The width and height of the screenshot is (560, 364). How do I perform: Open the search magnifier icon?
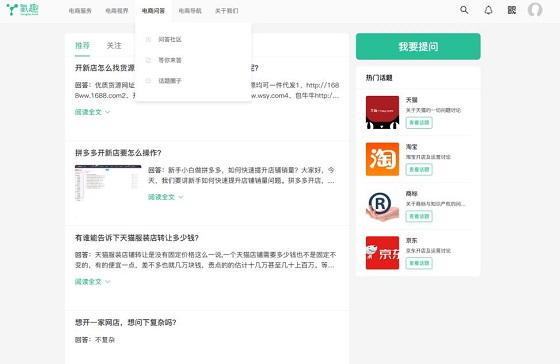464,10
